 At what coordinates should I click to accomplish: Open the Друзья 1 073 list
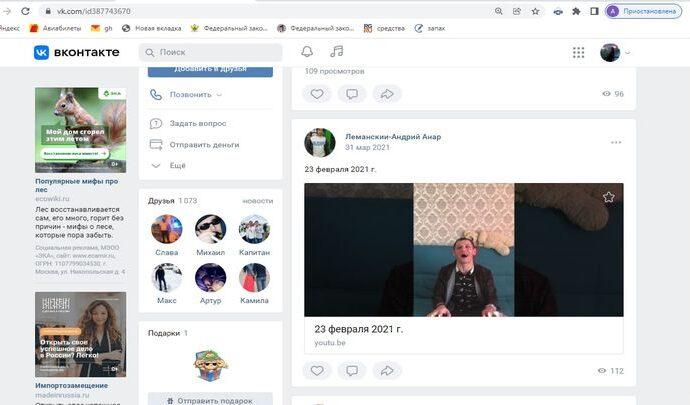point(172,201)
